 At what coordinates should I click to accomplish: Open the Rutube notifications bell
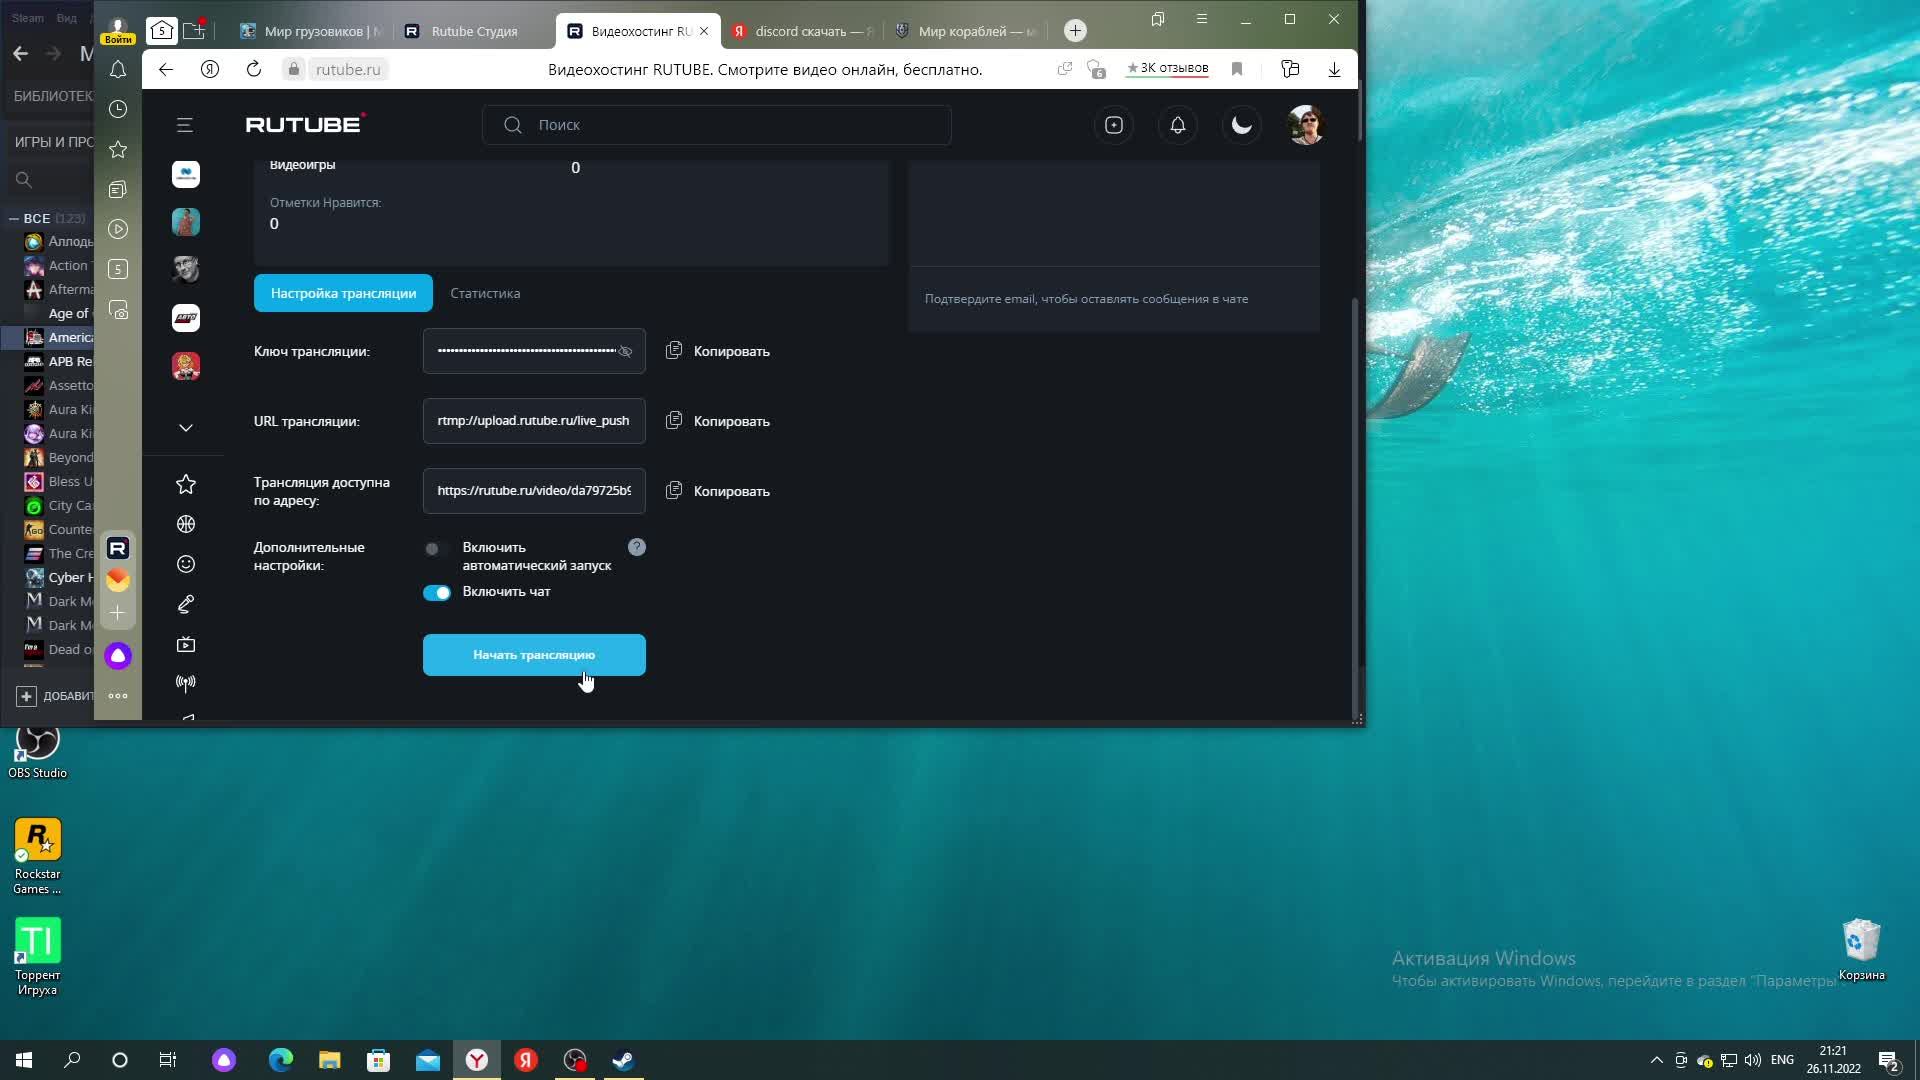click(1178, 125)
